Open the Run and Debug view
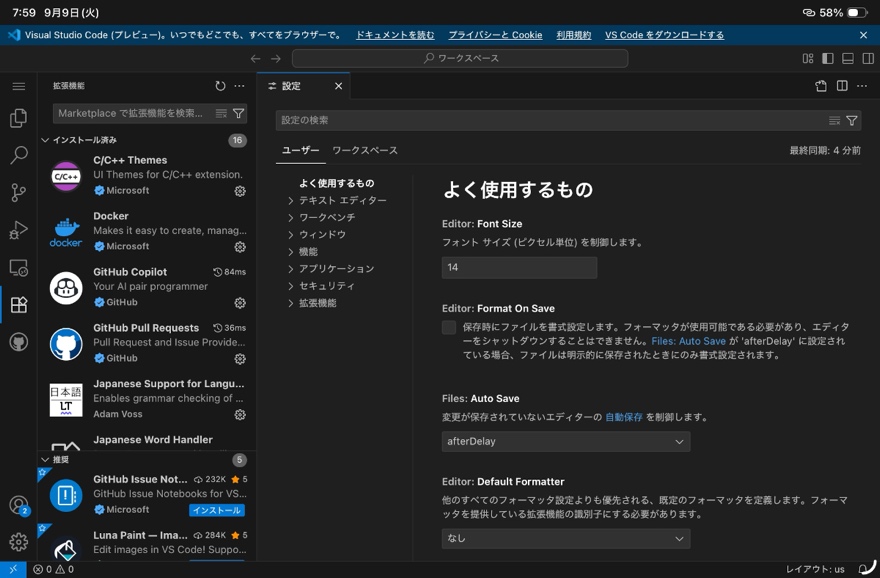 (x=19, y=230)
